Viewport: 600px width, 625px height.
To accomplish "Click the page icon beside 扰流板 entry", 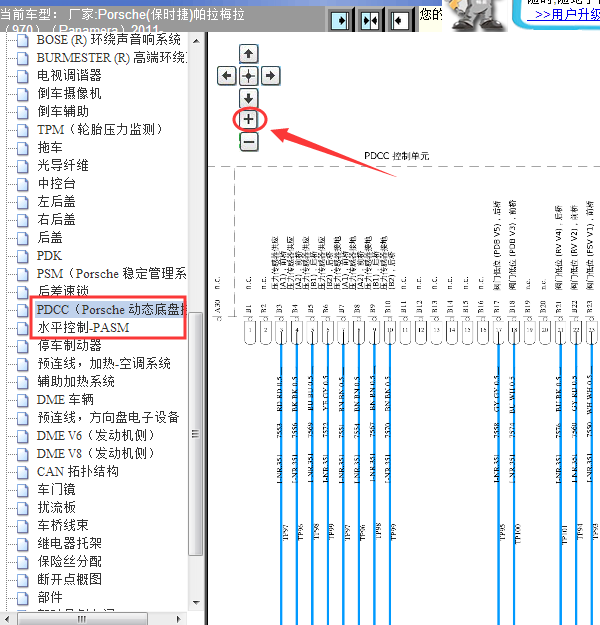I will coord(23,508).
